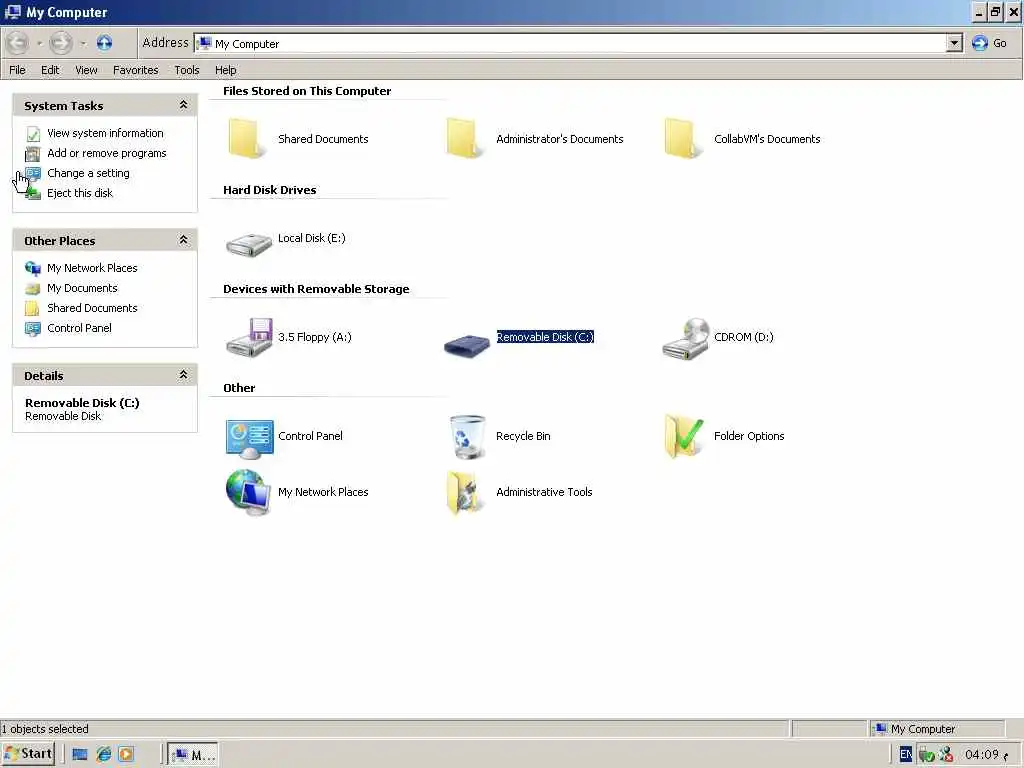Screen dimensions: 1024x768
Task: Click the Recycle Bin label
Action: (523, 436)
